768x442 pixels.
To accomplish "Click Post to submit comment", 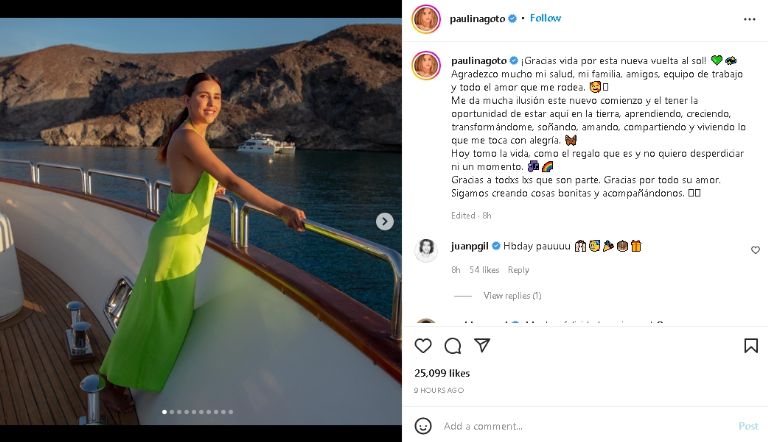I will (748, 425).
